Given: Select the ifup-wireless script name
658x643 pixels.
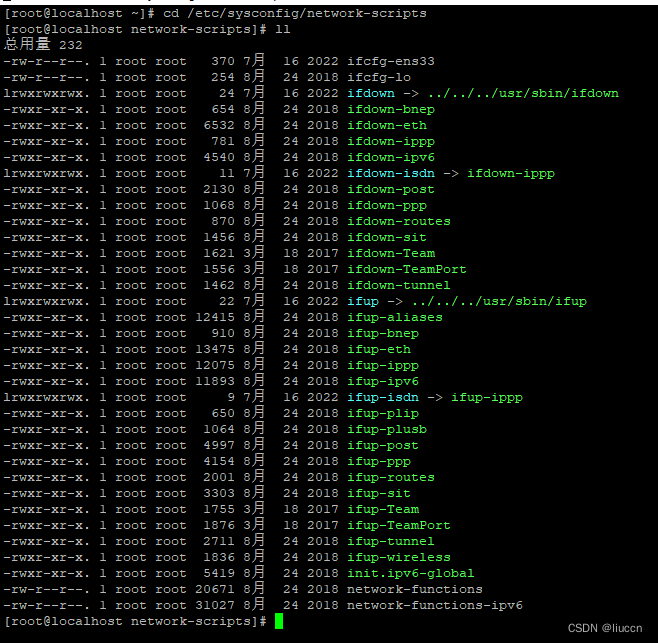Looking at the screenshot, I should [x=399, y=557].
